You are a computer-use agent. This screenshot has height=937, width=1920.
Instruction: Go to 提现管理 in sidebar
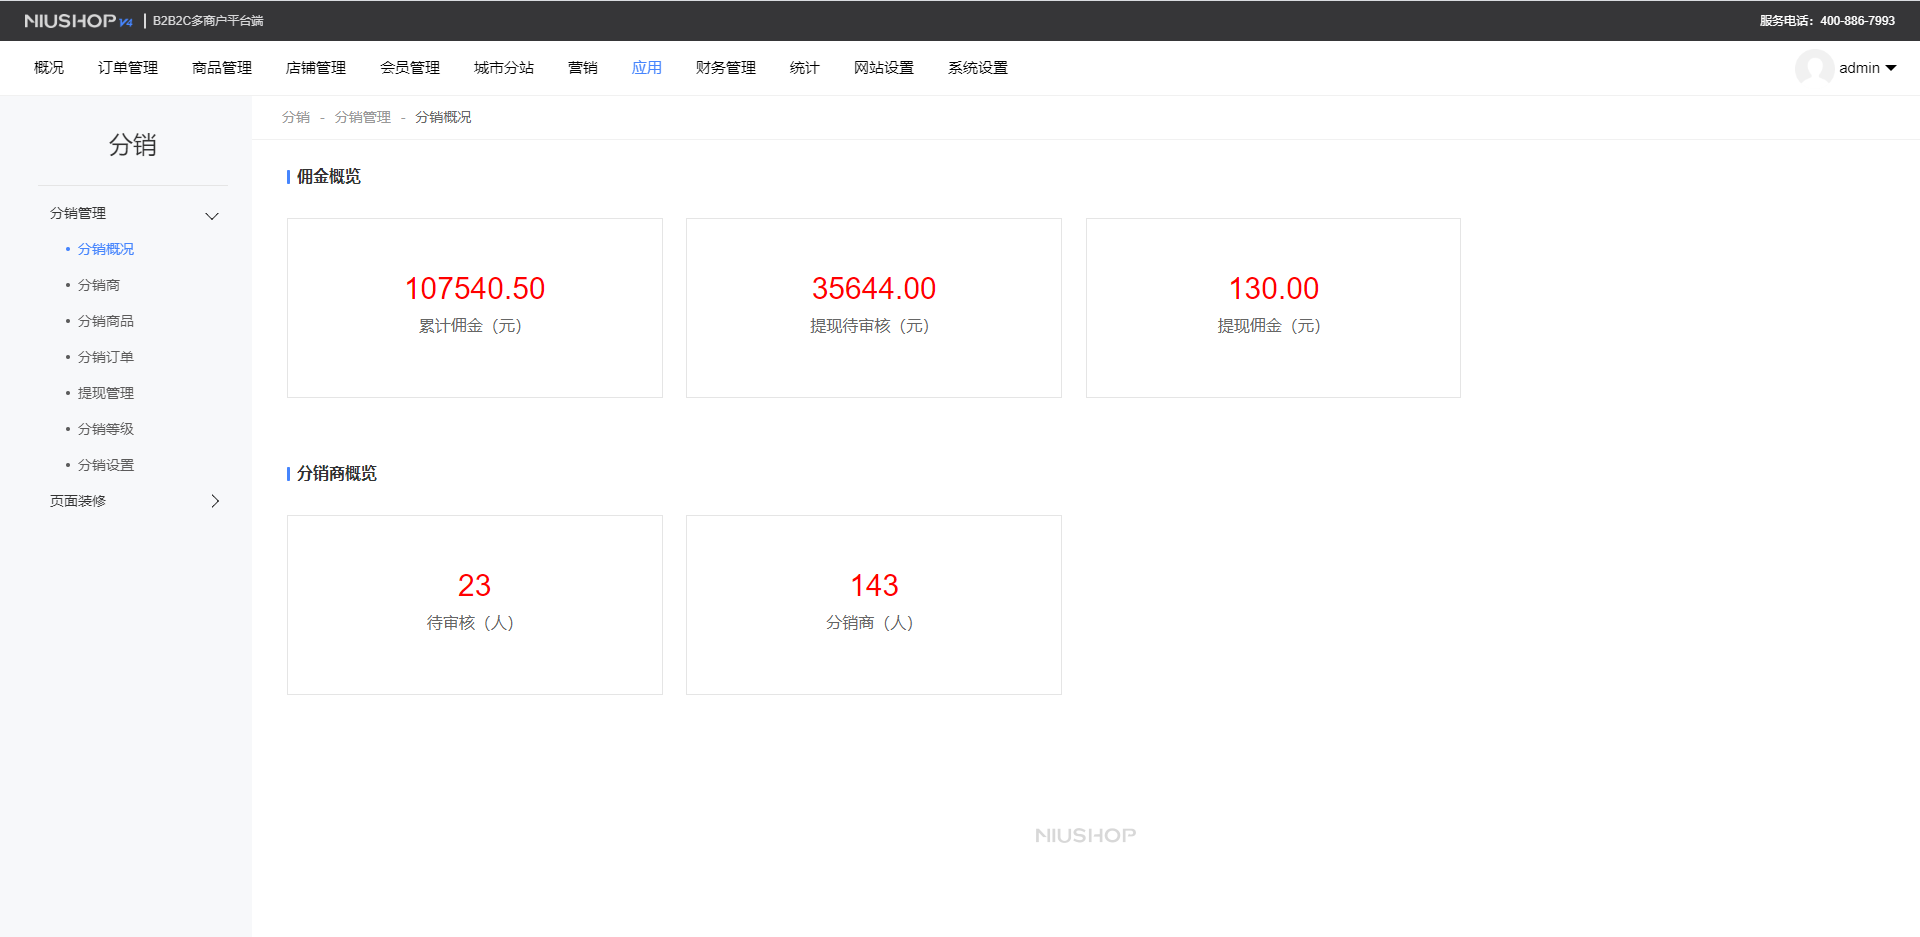(106, 393)
